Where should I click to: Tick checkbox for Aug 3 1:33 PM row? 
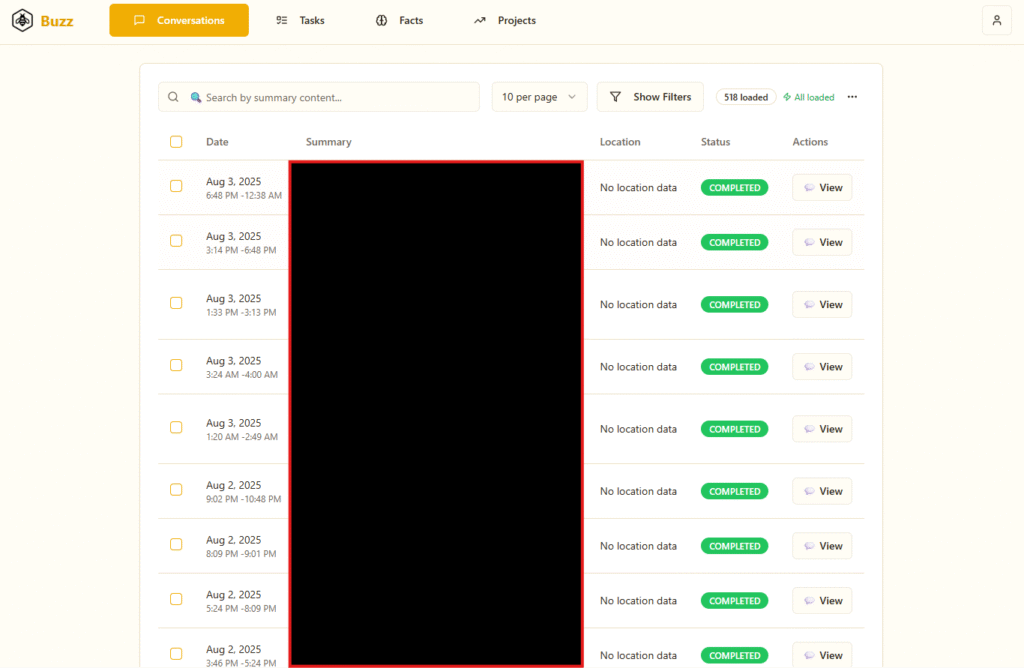click(176, 303)
